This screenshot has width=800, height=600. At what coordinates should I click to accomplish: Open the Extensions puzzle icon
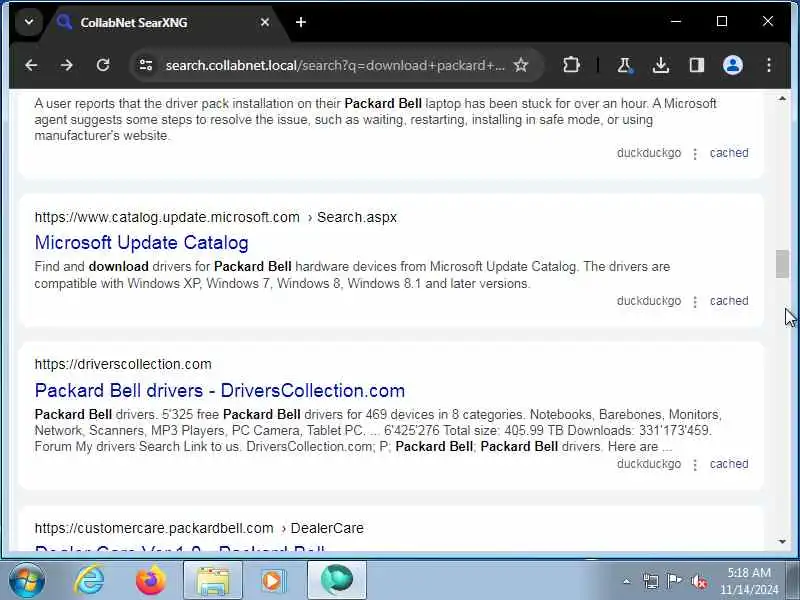click(x=571, y=65)
